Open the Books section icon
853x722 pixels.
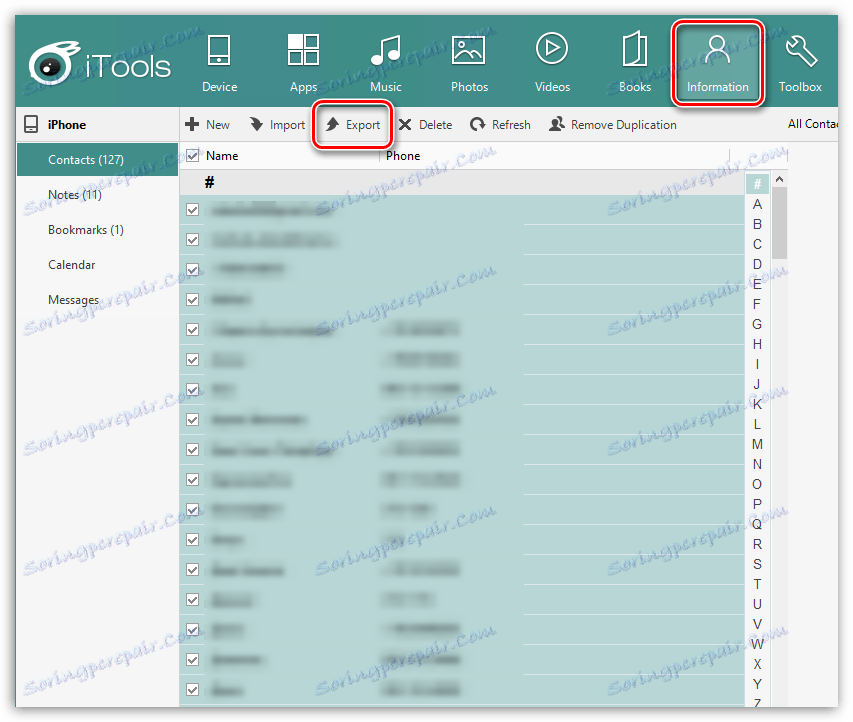click(x=634, y=49)
